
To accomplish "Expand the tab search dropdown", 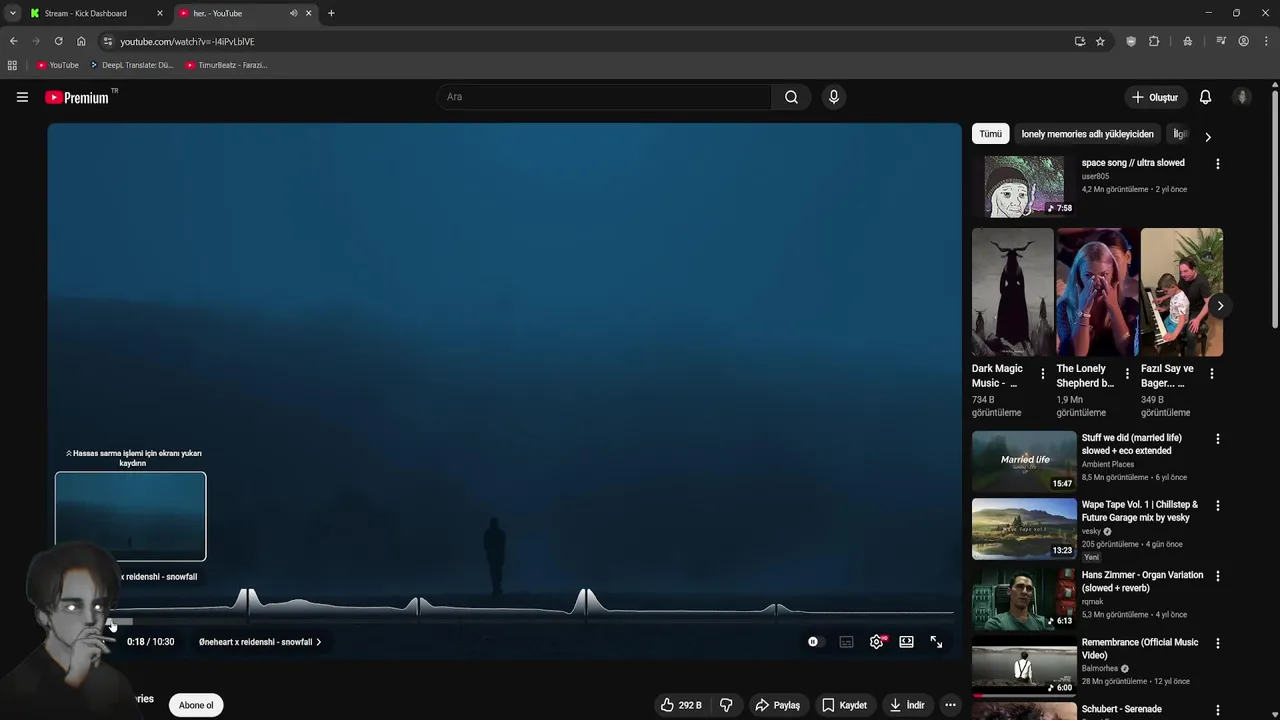I will click(12, 13).
